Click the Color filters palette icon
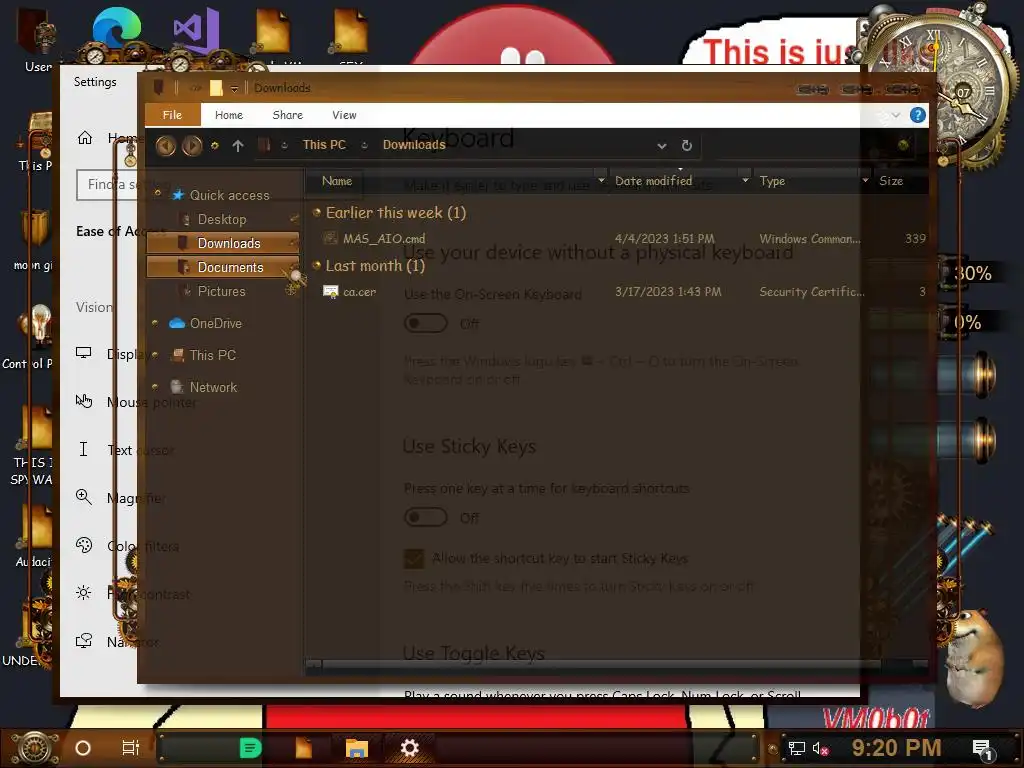Image resolution: width=1024 pixels, height=768 pixels. pyautogui.click(x=84, y=545)
